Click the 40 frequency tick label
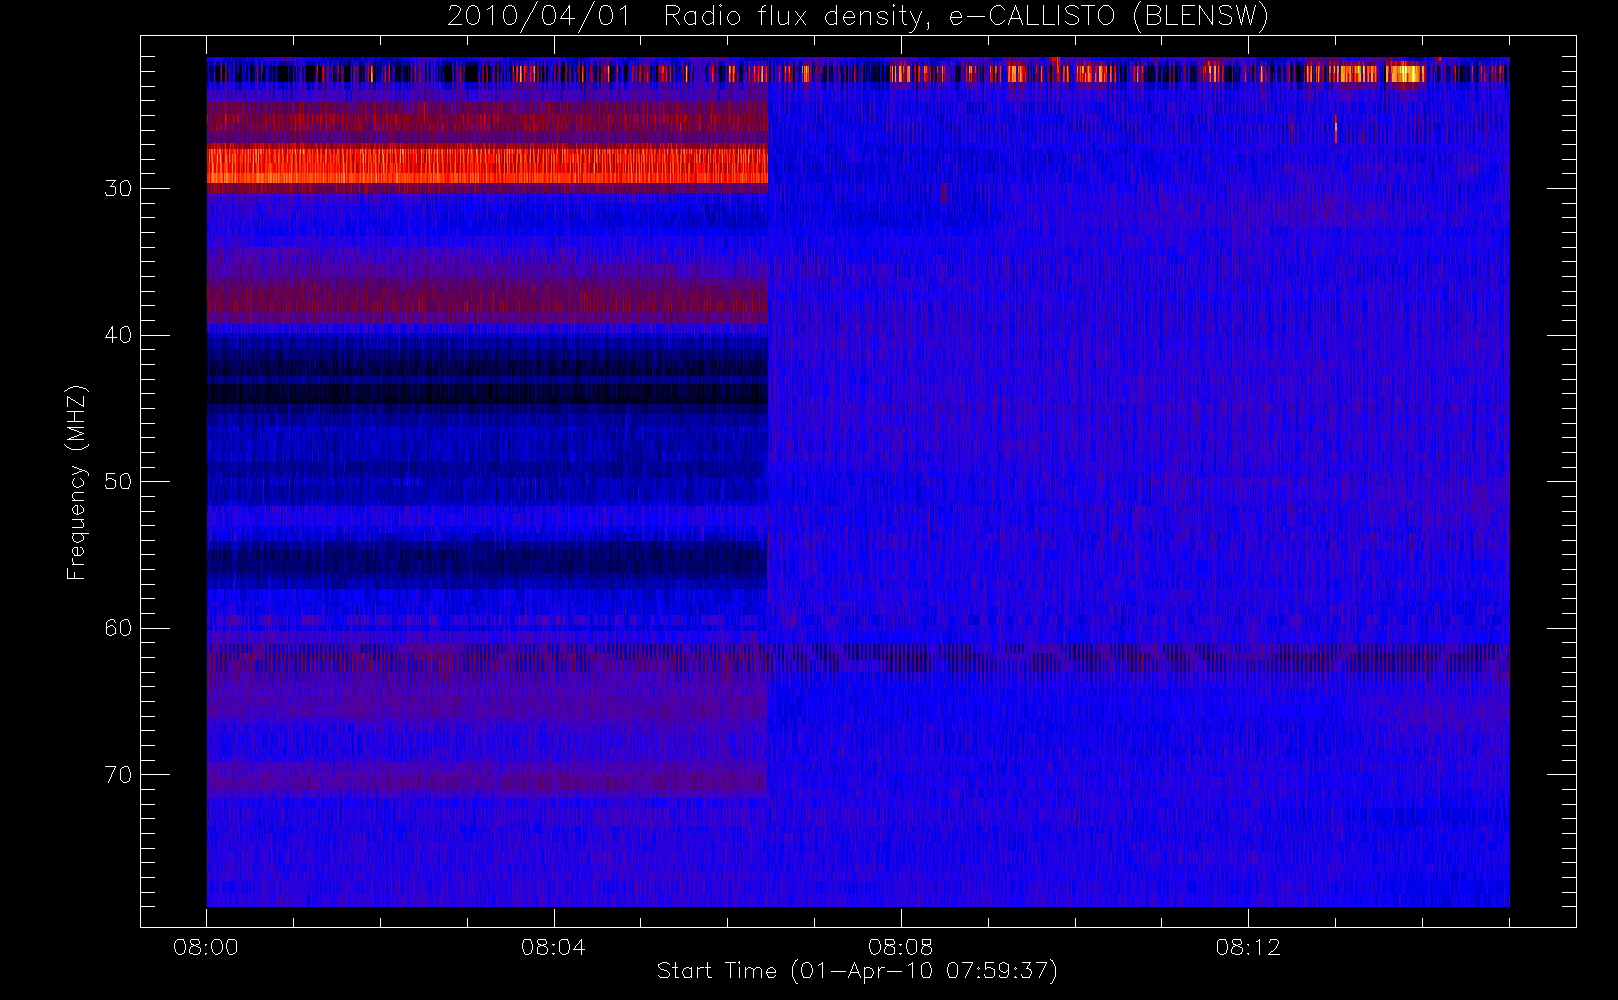The width and height of the screenshot is (1618, 1000). point(118,335)
